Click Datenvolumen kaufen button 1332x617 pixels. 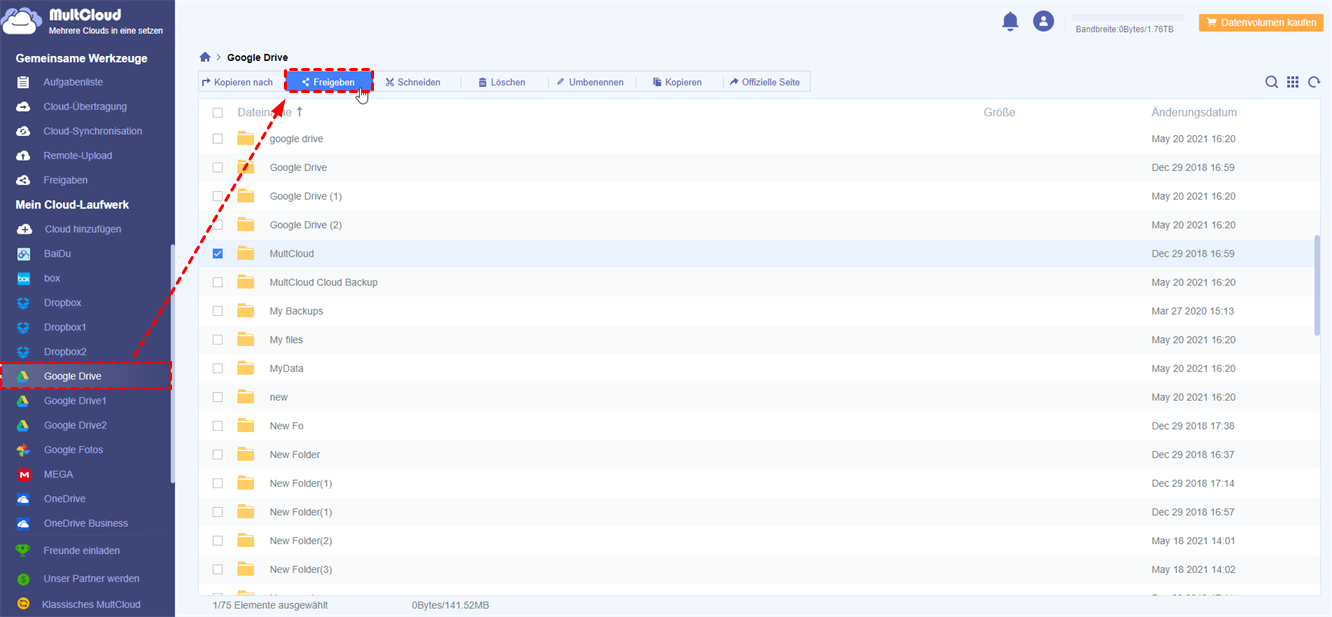(1260, 21)
